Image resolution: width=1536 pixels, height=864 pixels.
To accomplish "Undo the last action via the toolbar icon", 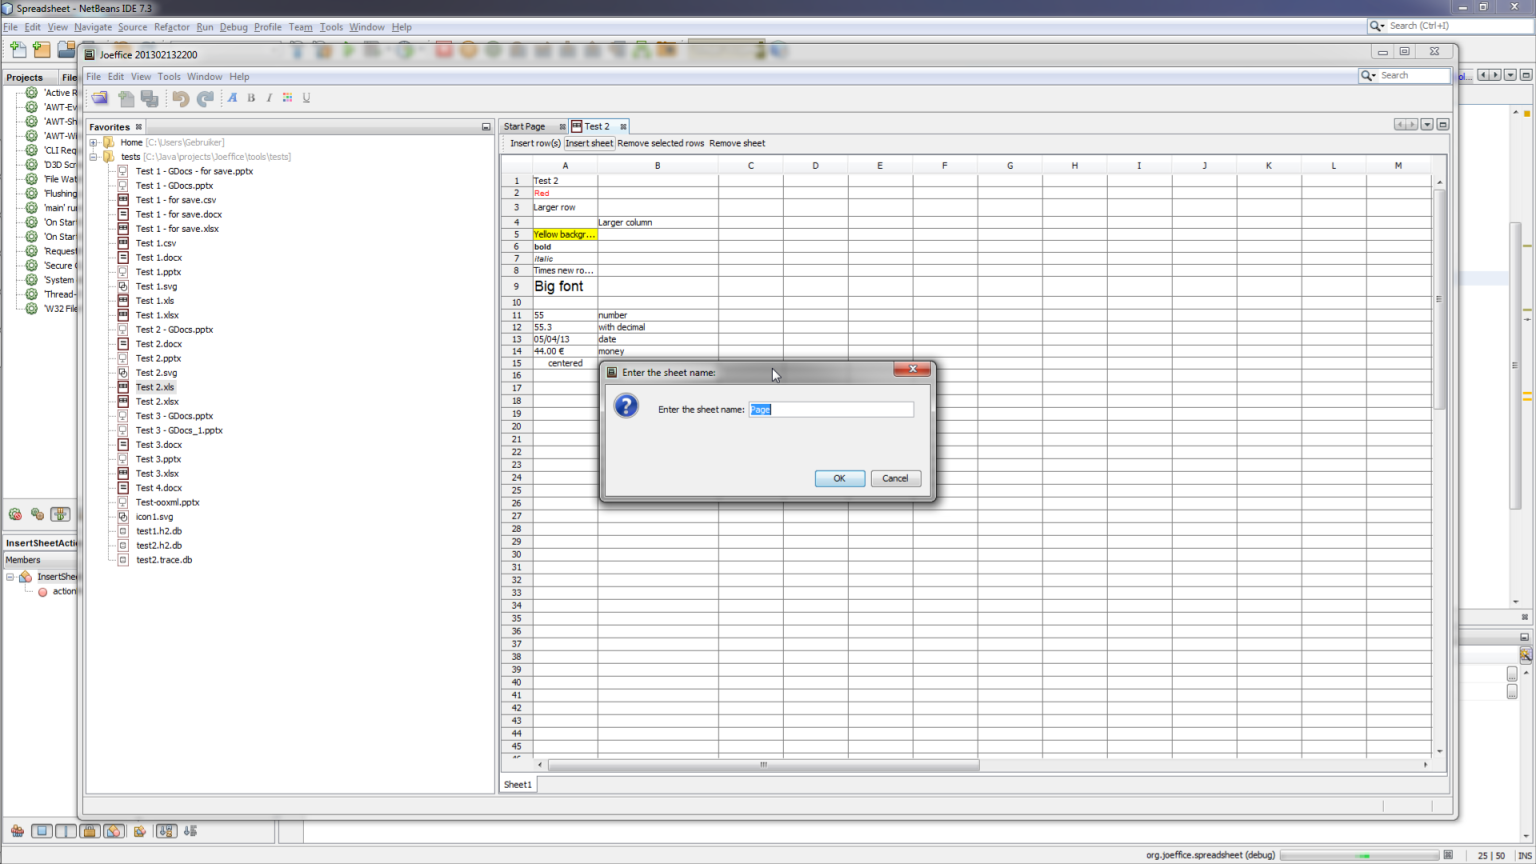I will point(181,98).
